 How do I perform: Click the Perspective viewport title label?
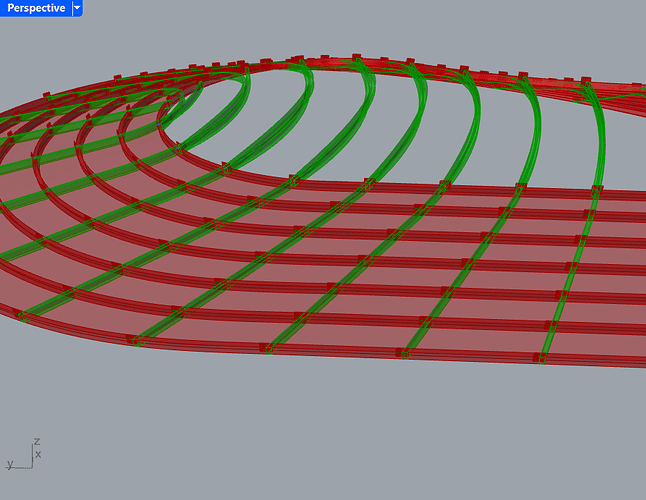click(36, 8)
